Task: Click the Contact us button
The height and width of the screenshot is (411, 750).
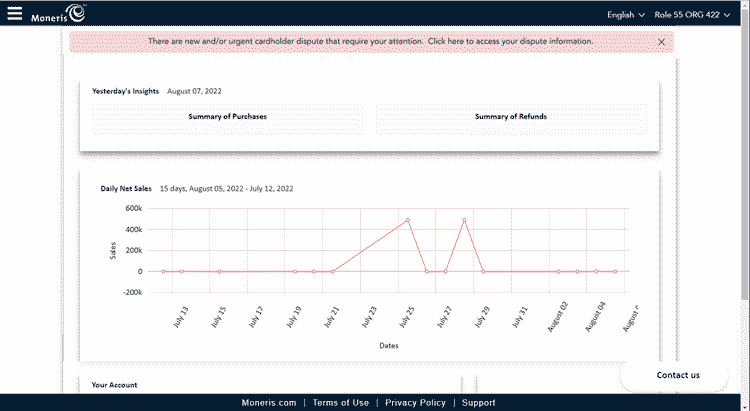Action: click(x=678, y=375)
